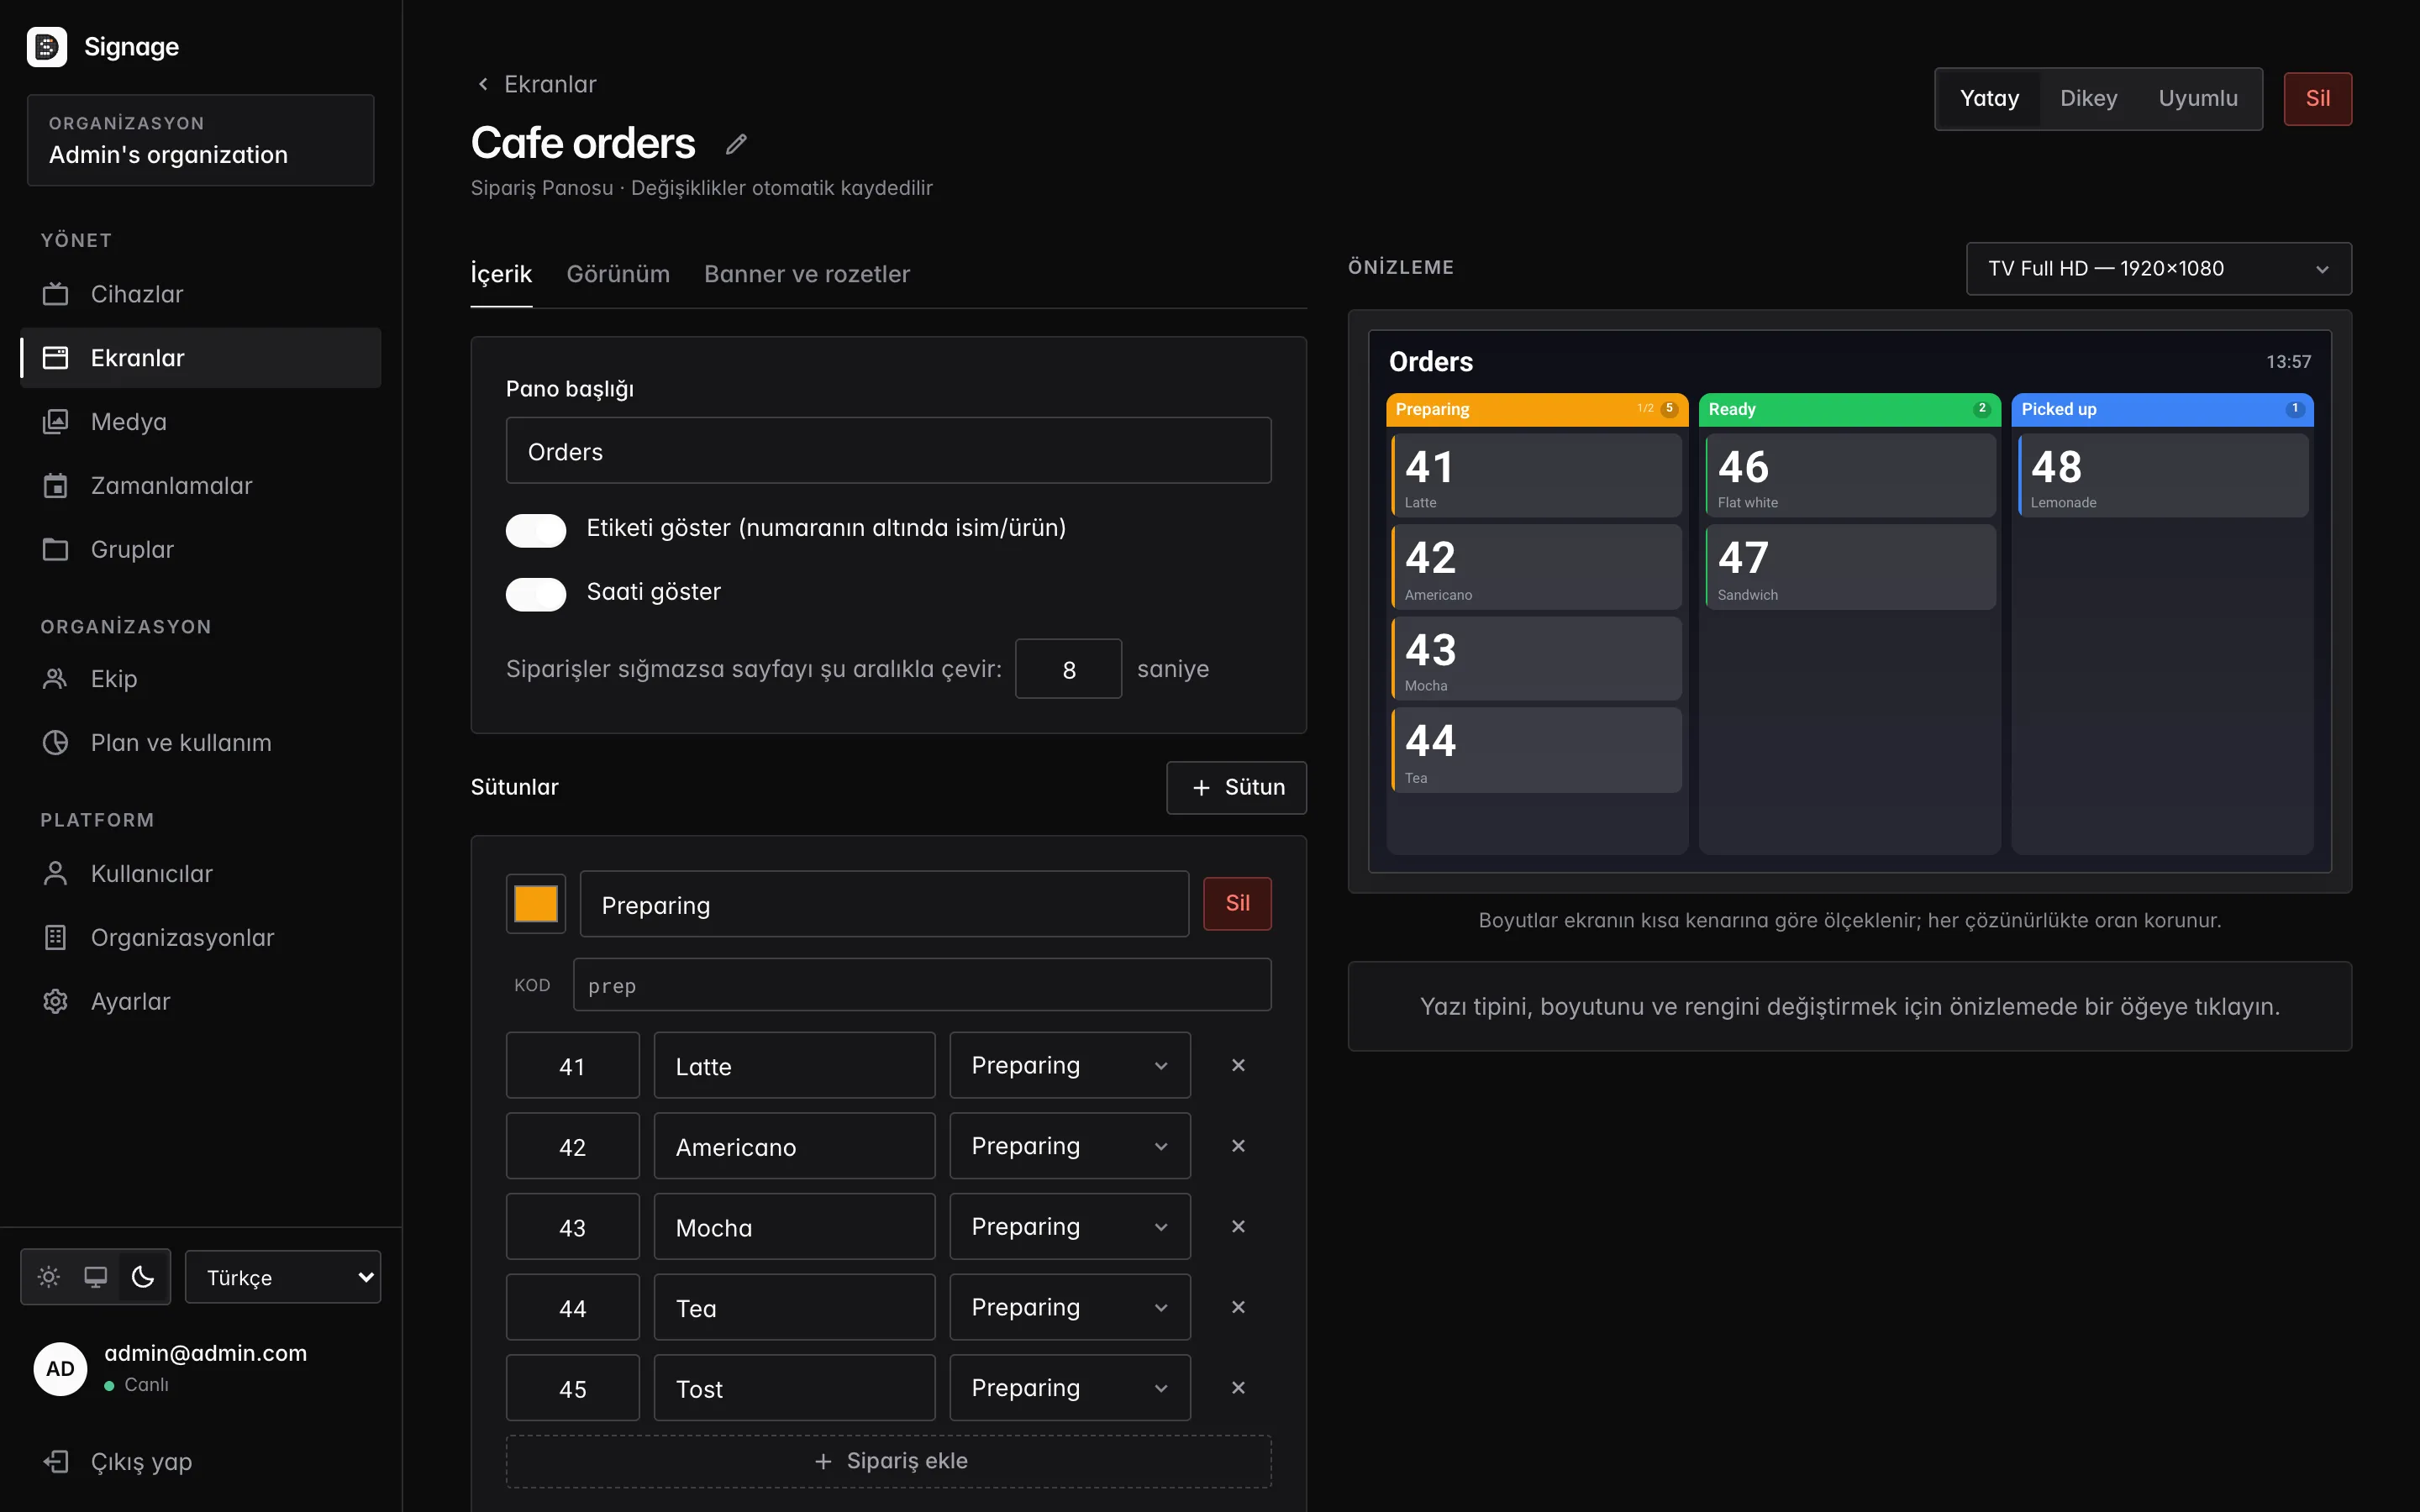Screen dimensions: 2420x1512
Task: Select dark theme moon icon
Action: [143, 1276]
